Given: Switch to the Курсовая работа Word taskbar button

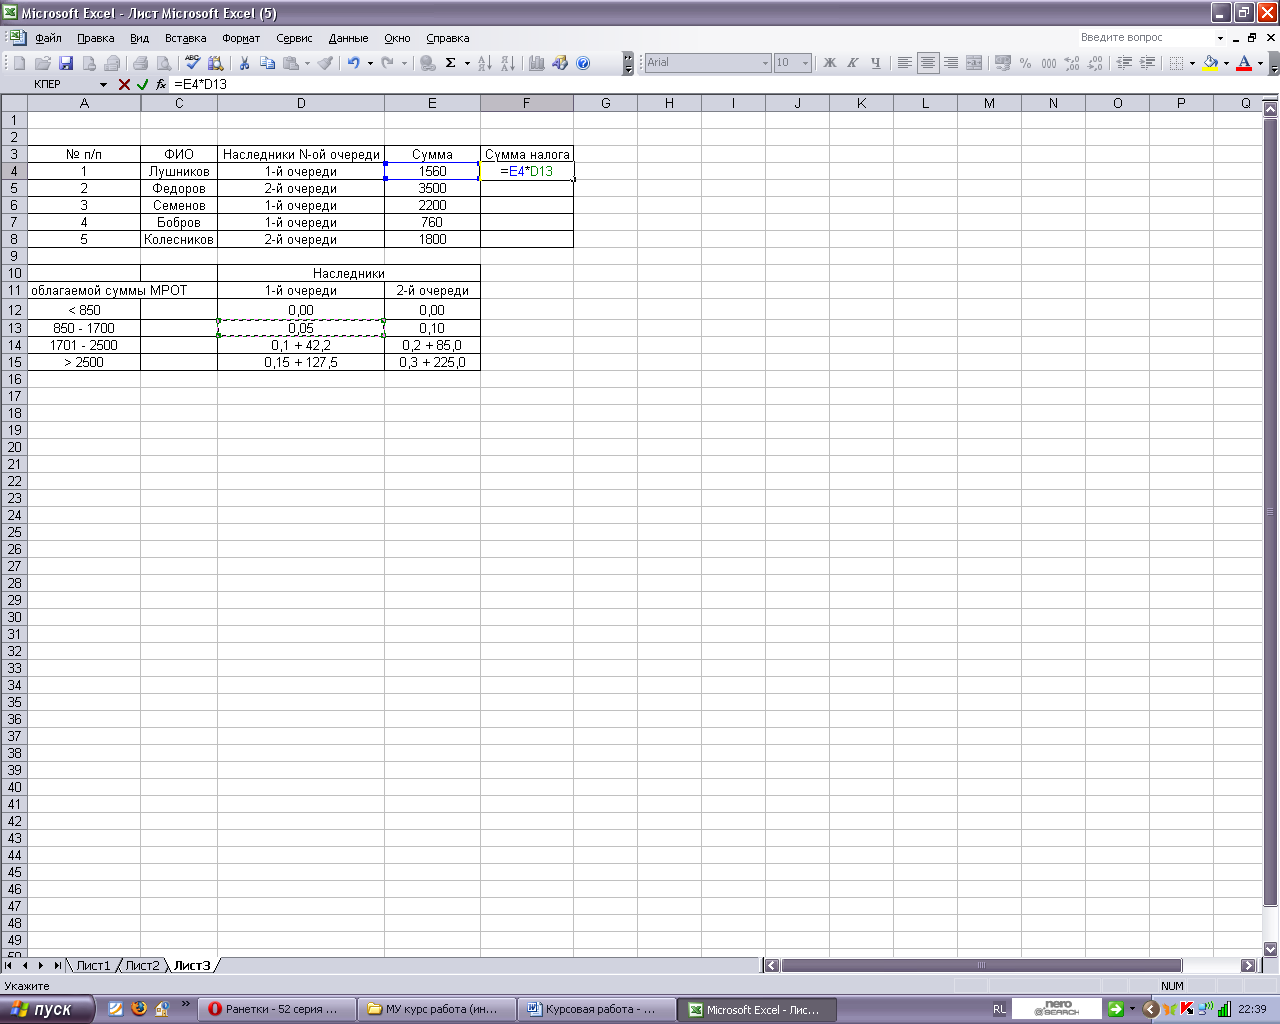Looking at the screenshot, I should point(596,1009).
